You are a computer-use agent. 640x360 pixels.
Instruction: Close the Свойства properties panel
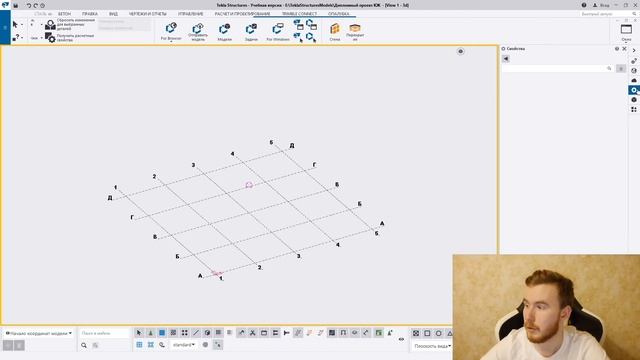pyautogui.click(x=624, y=49)
